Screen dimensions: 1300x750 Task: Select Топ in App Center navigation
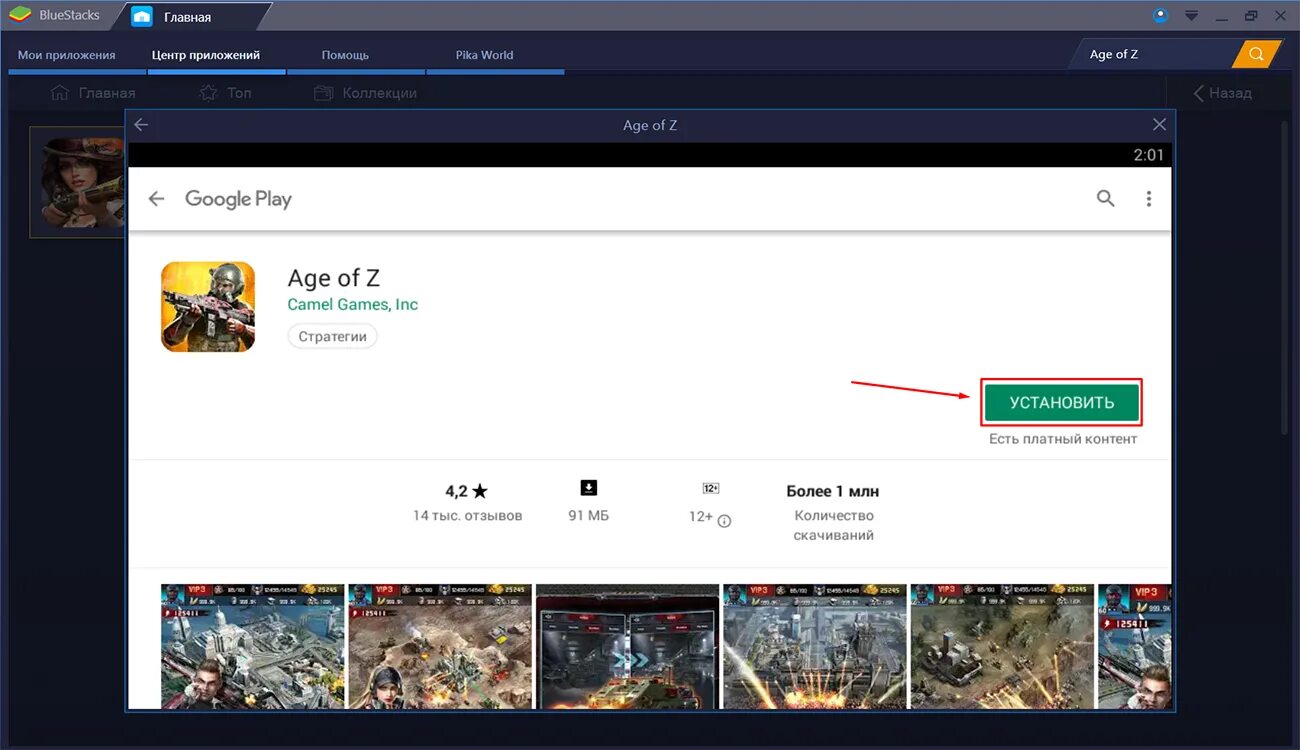point(225,93)
